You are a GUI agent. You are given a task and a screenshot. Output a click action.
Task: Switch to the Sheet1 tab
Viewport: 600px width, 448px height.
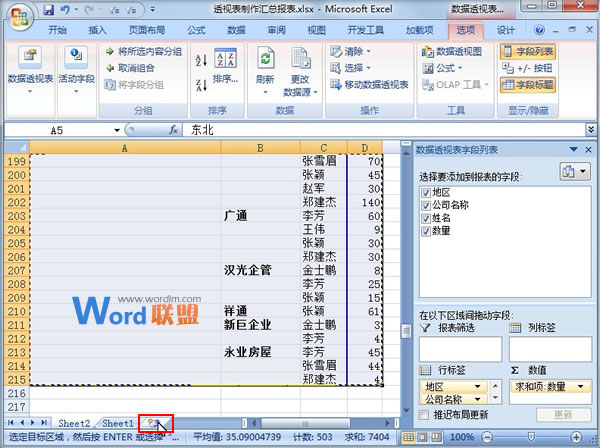point(118,423)
